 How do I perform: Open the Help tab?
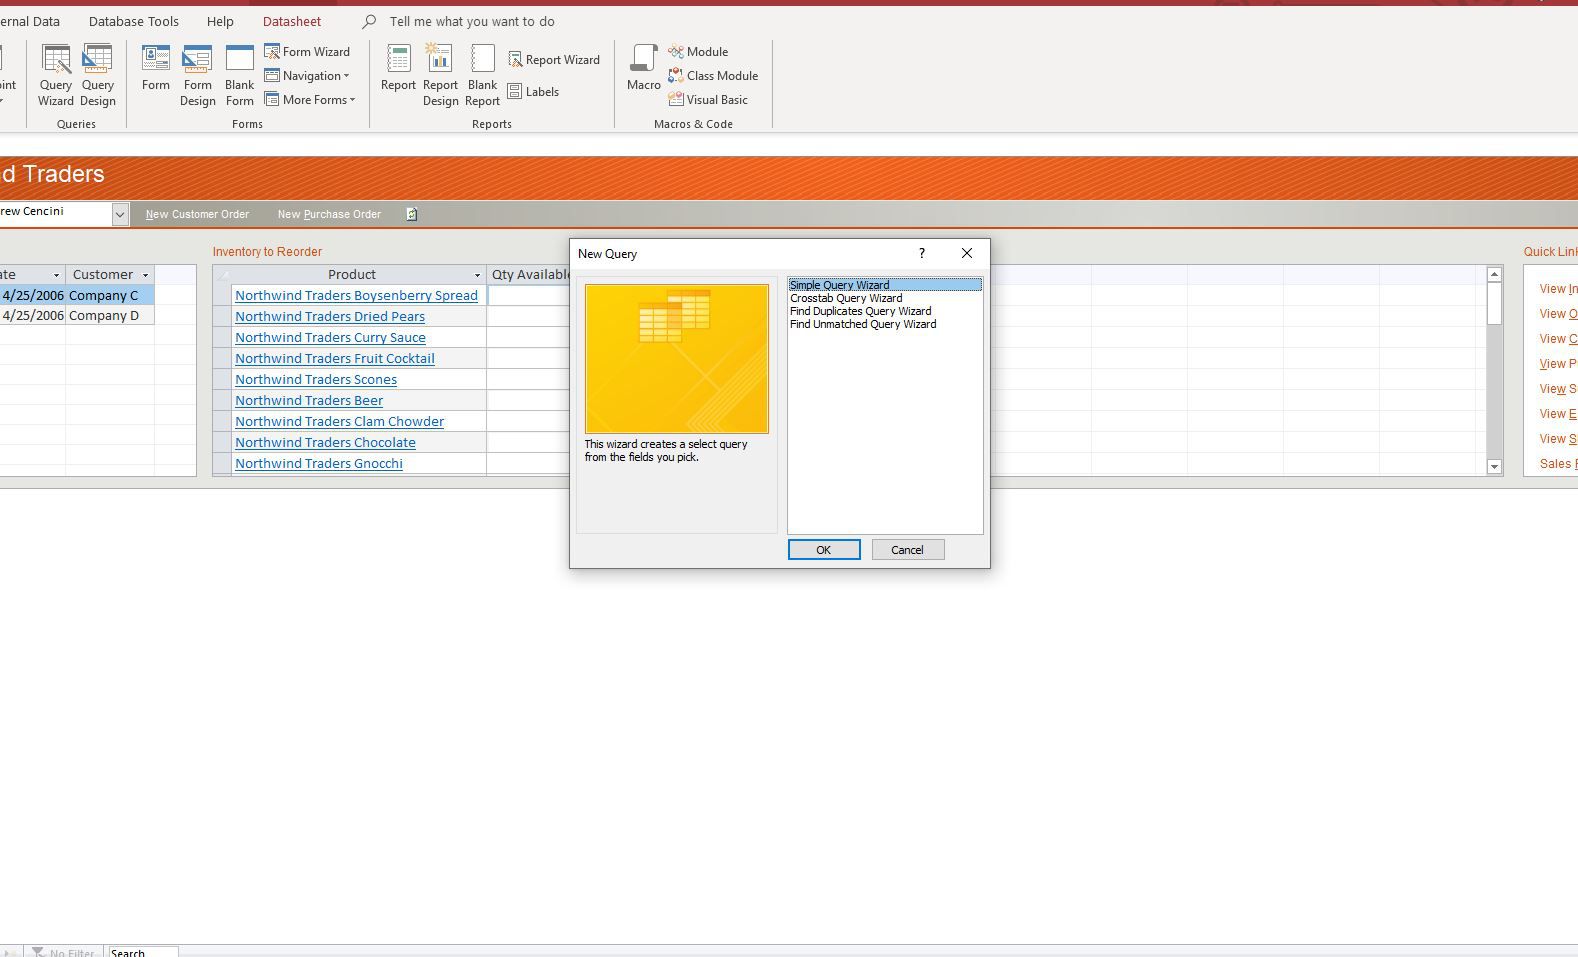(220, 21)
